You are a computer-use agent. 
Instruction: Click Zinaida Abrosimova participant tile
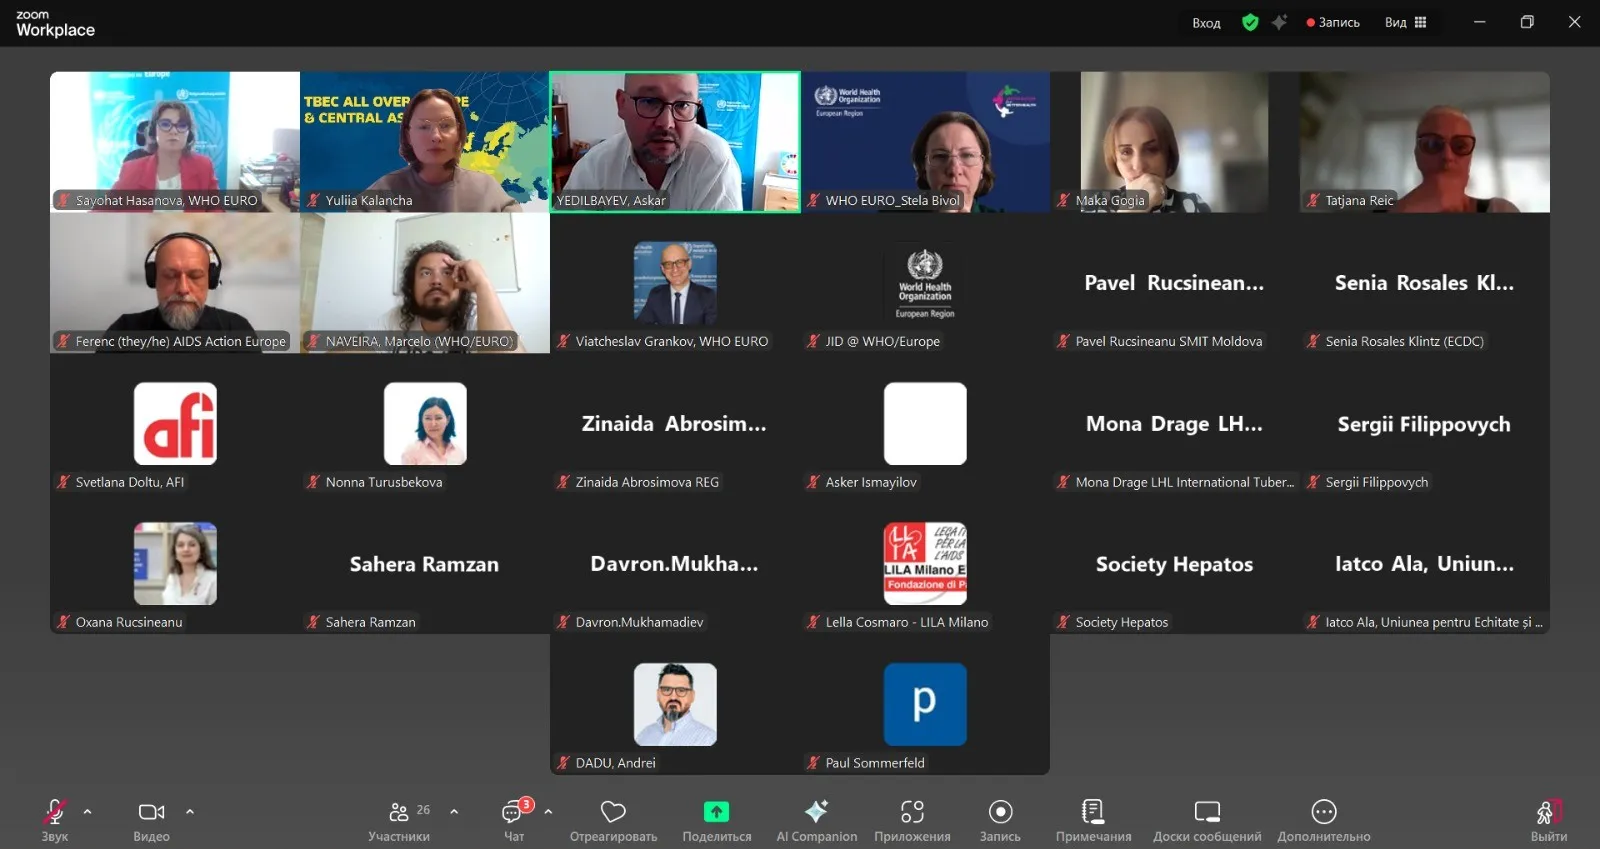pyautogui.click(x=675, y=424)
